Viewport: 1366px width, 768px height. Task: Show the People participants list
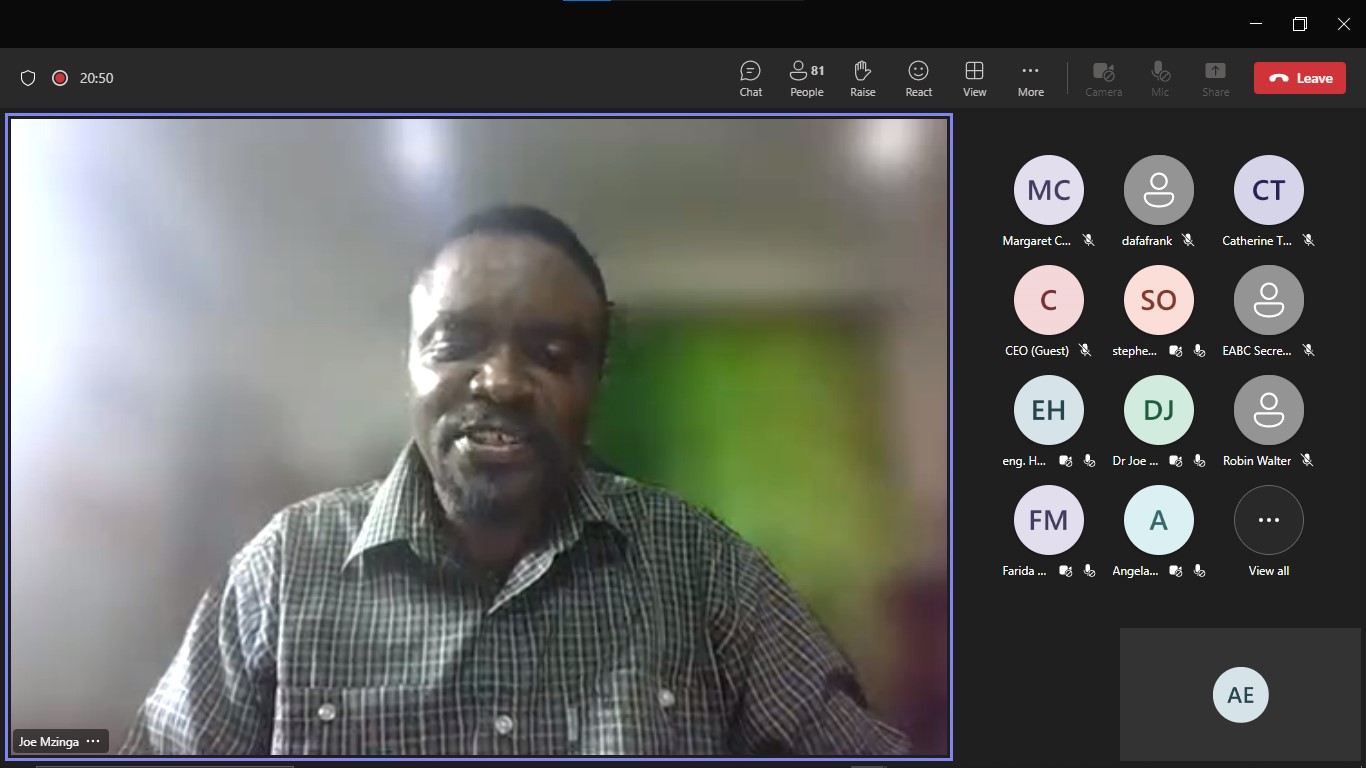tap(806, 78)
